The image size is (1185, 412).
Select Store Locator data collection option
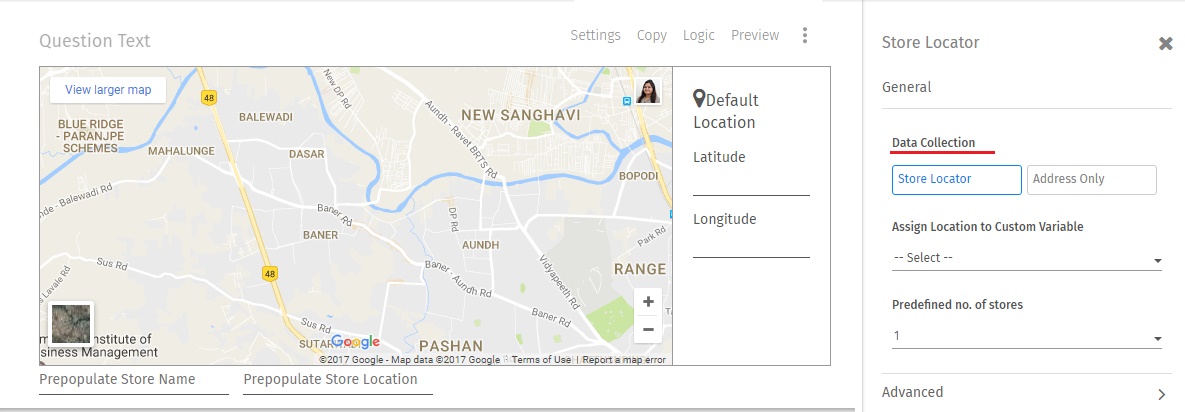click(x=956, y=179)
